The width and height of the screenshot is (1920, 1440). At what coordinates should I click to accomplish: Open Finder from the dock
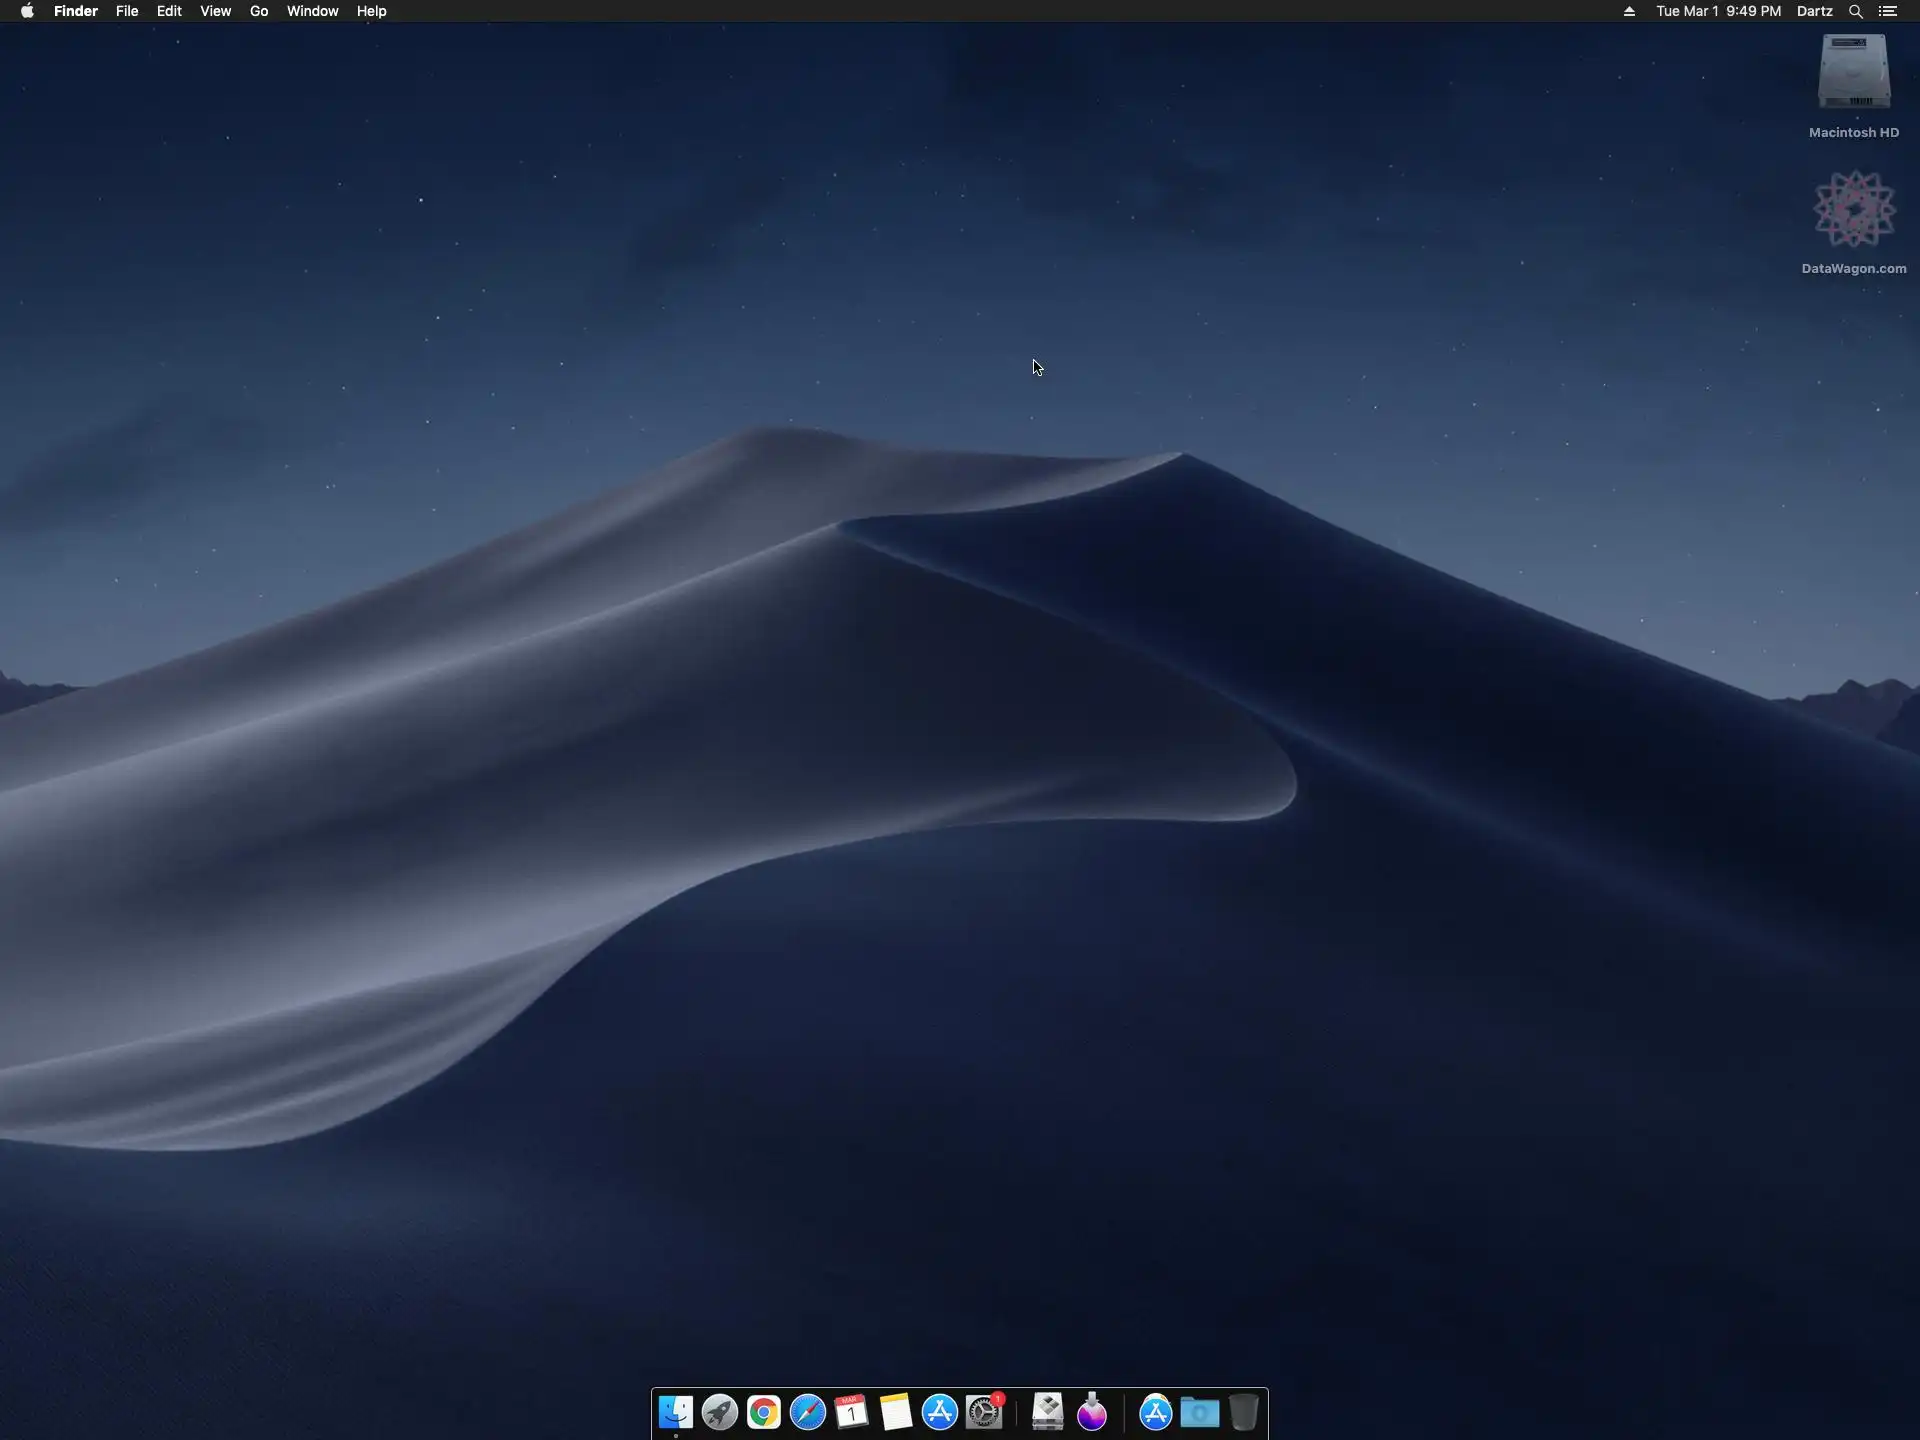[676, 1412]
